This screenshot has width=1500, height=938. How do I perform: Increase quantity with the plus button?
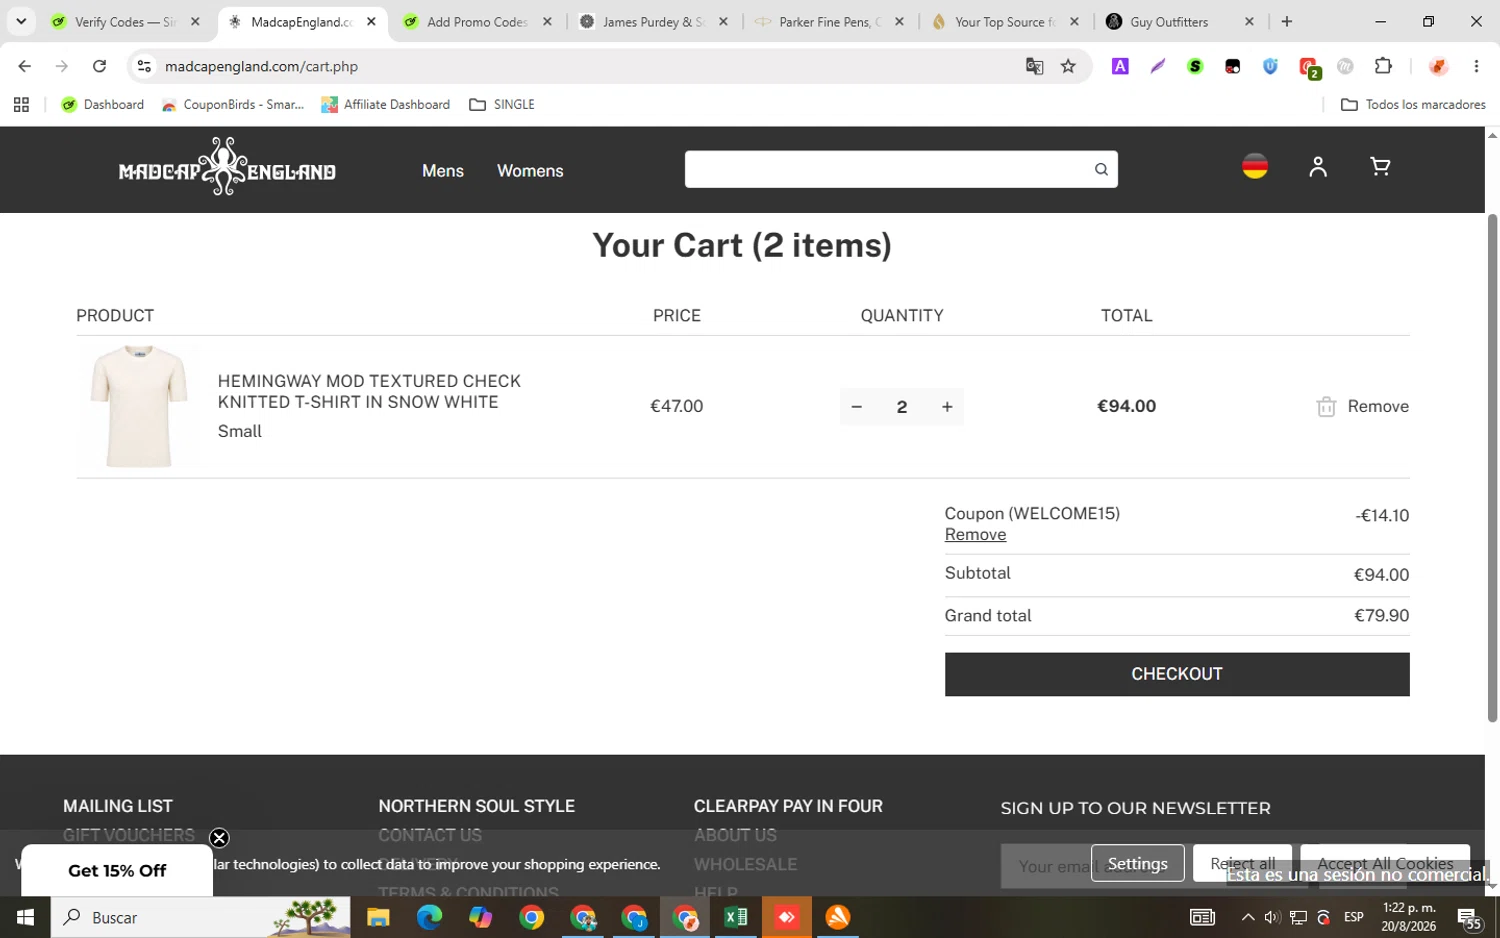click(947, 406)
